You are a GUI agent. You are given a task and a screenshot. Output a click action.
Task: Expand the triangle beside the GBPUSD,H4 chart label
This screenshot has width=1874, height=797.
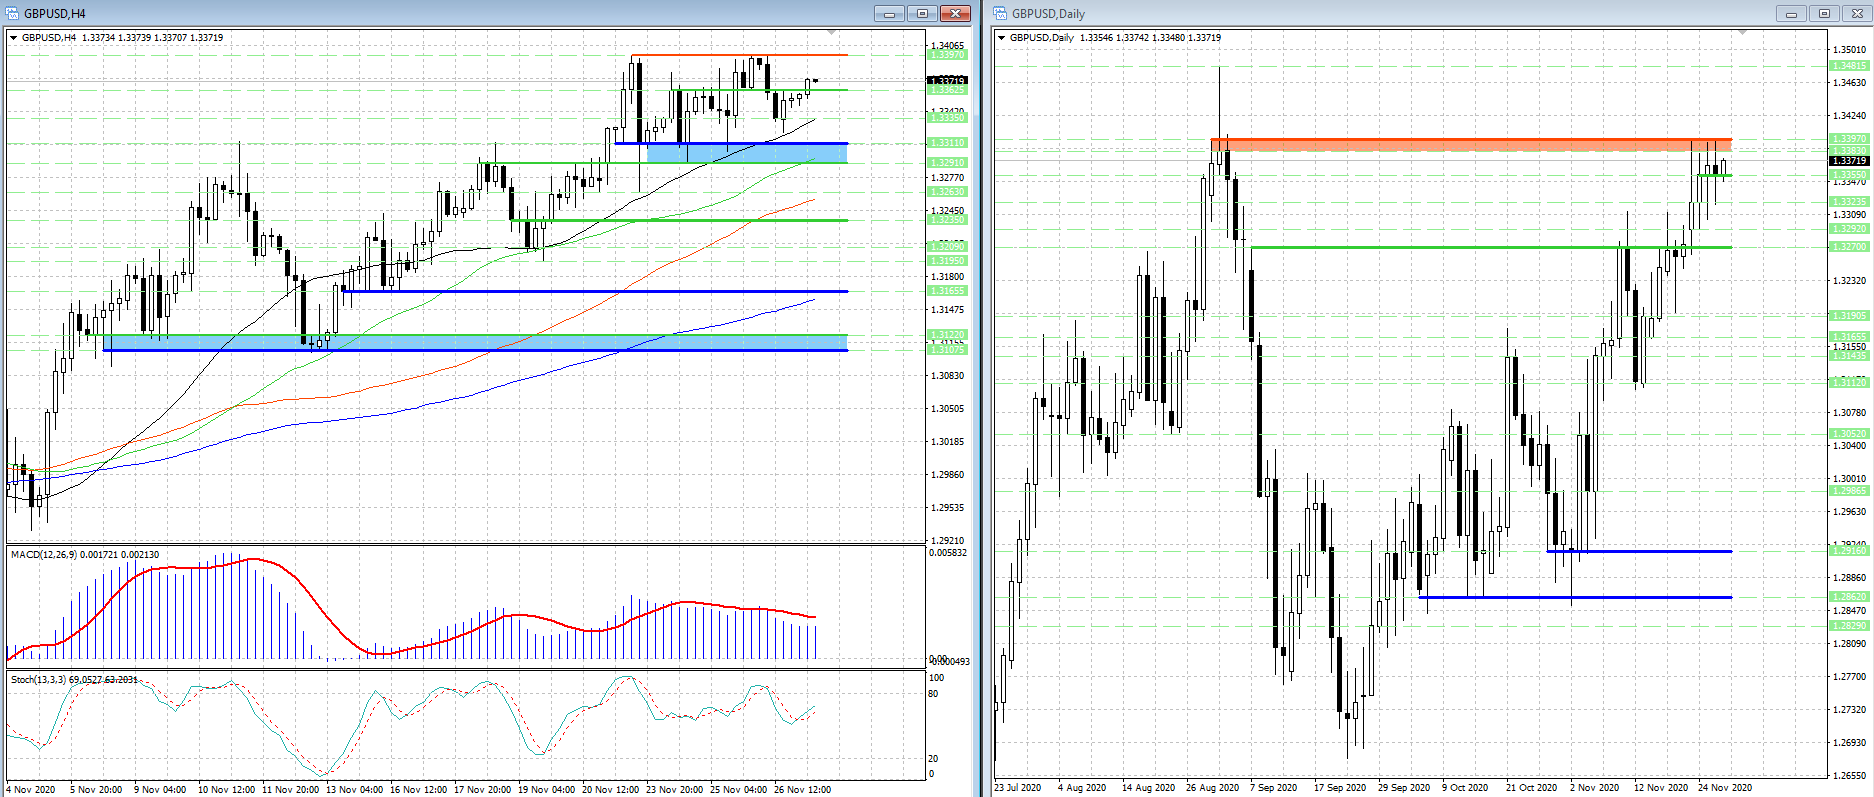click(14, 38)
